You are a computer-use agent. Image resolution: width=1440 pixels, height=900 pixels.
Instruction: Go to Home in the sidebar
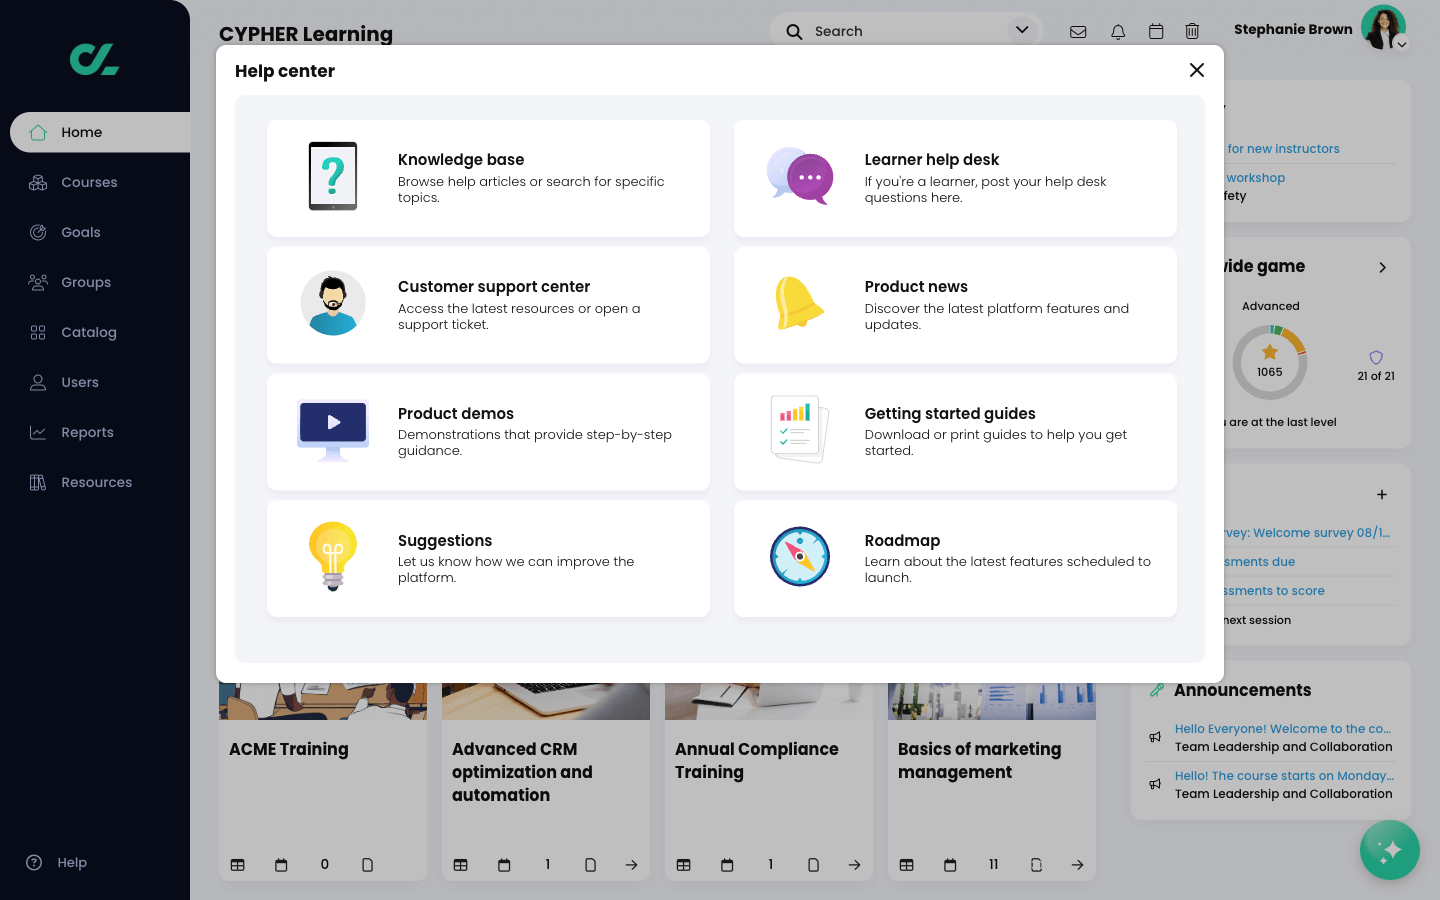tap(100, 132)
